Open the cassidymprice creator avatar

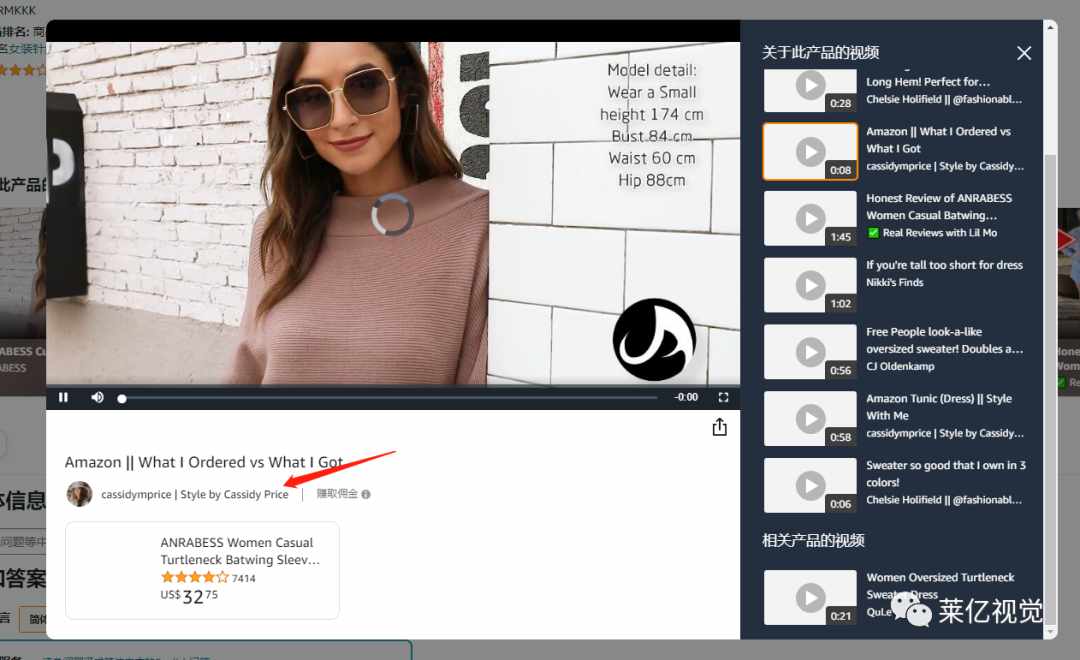(x=79, y=494)
